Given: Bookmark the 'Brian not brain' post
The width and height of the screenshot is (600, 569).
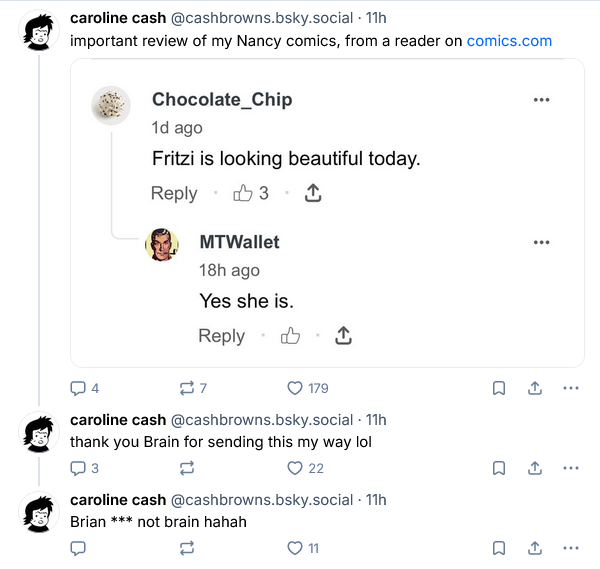Looking at the screenshot, I should 499,548.
